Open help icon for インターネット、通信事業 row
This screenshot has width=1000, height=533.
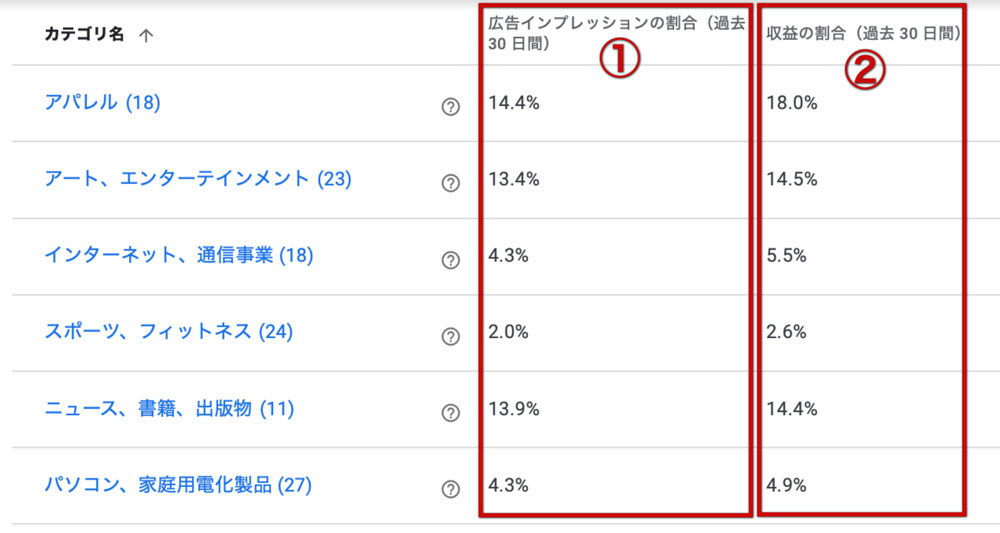click(x=451, y=259)
